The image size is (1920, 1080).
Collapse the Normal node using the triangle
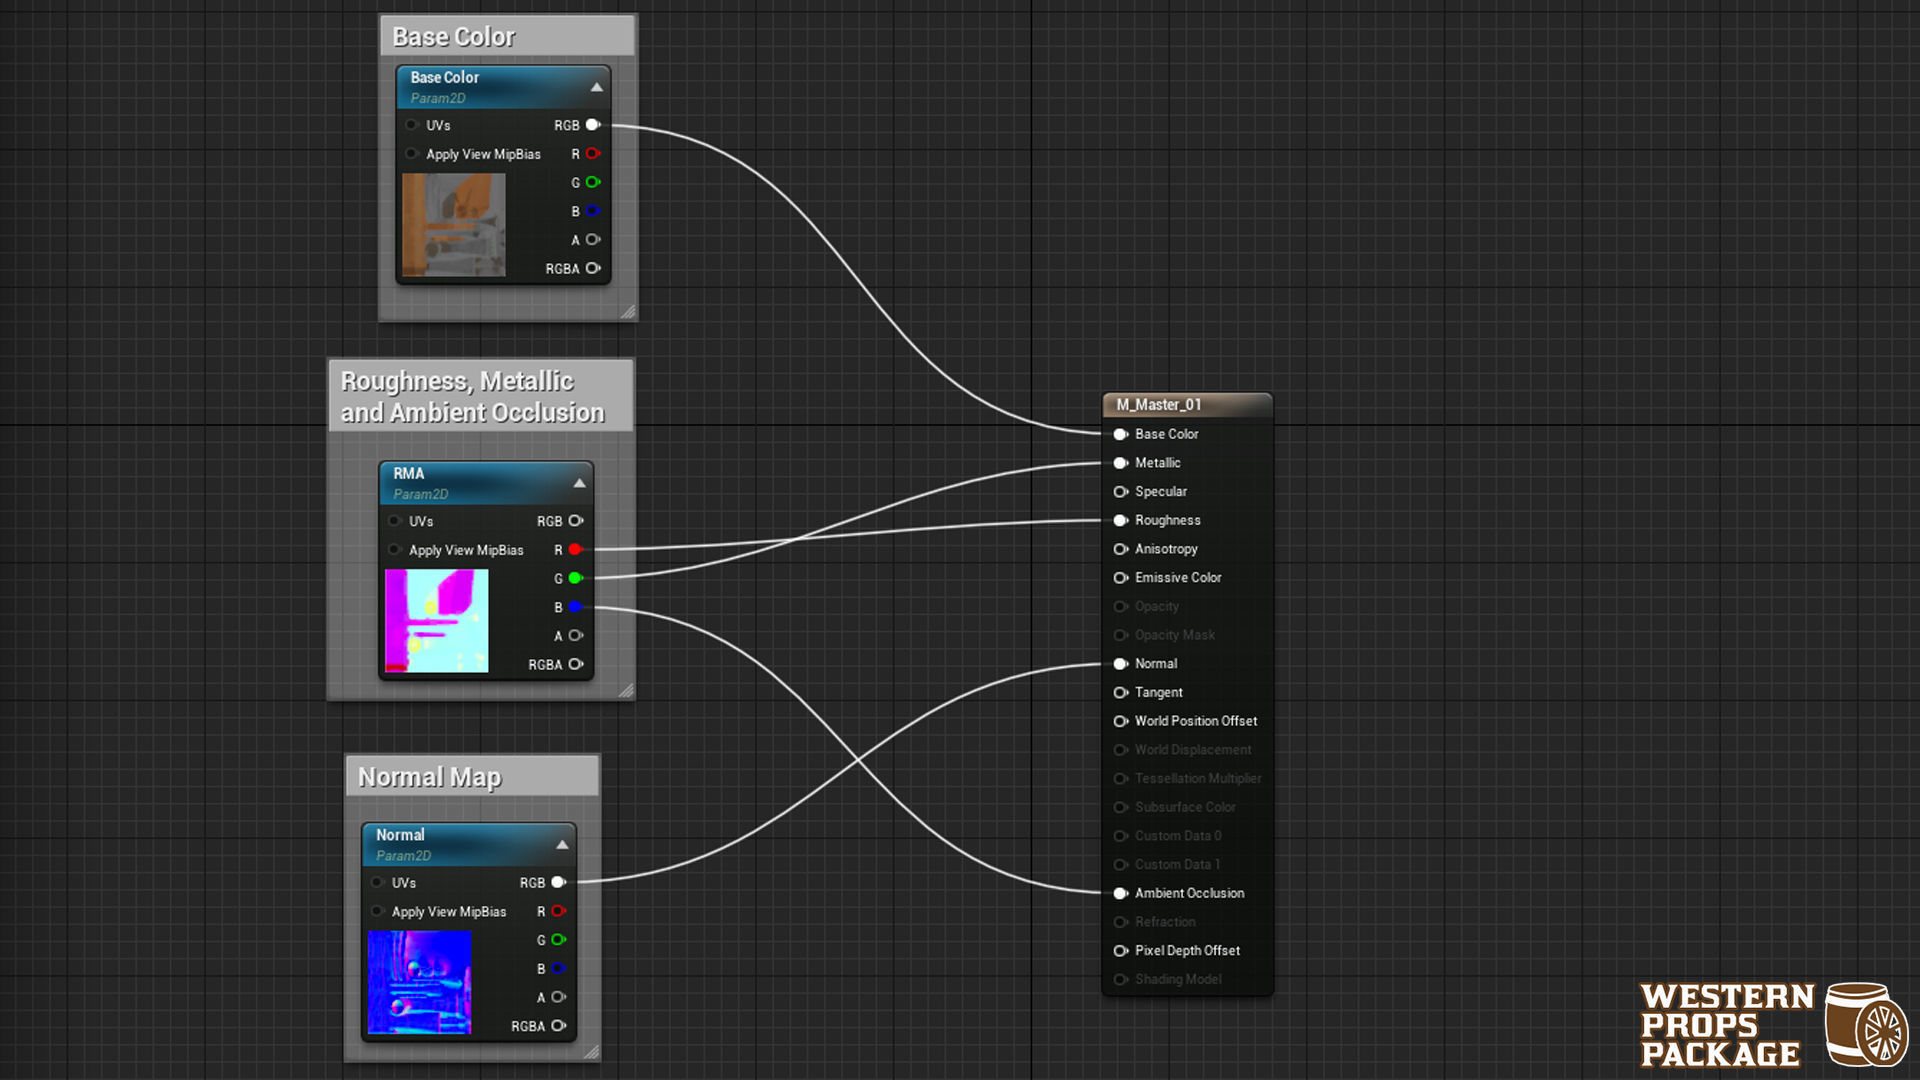tap(562, 845)
